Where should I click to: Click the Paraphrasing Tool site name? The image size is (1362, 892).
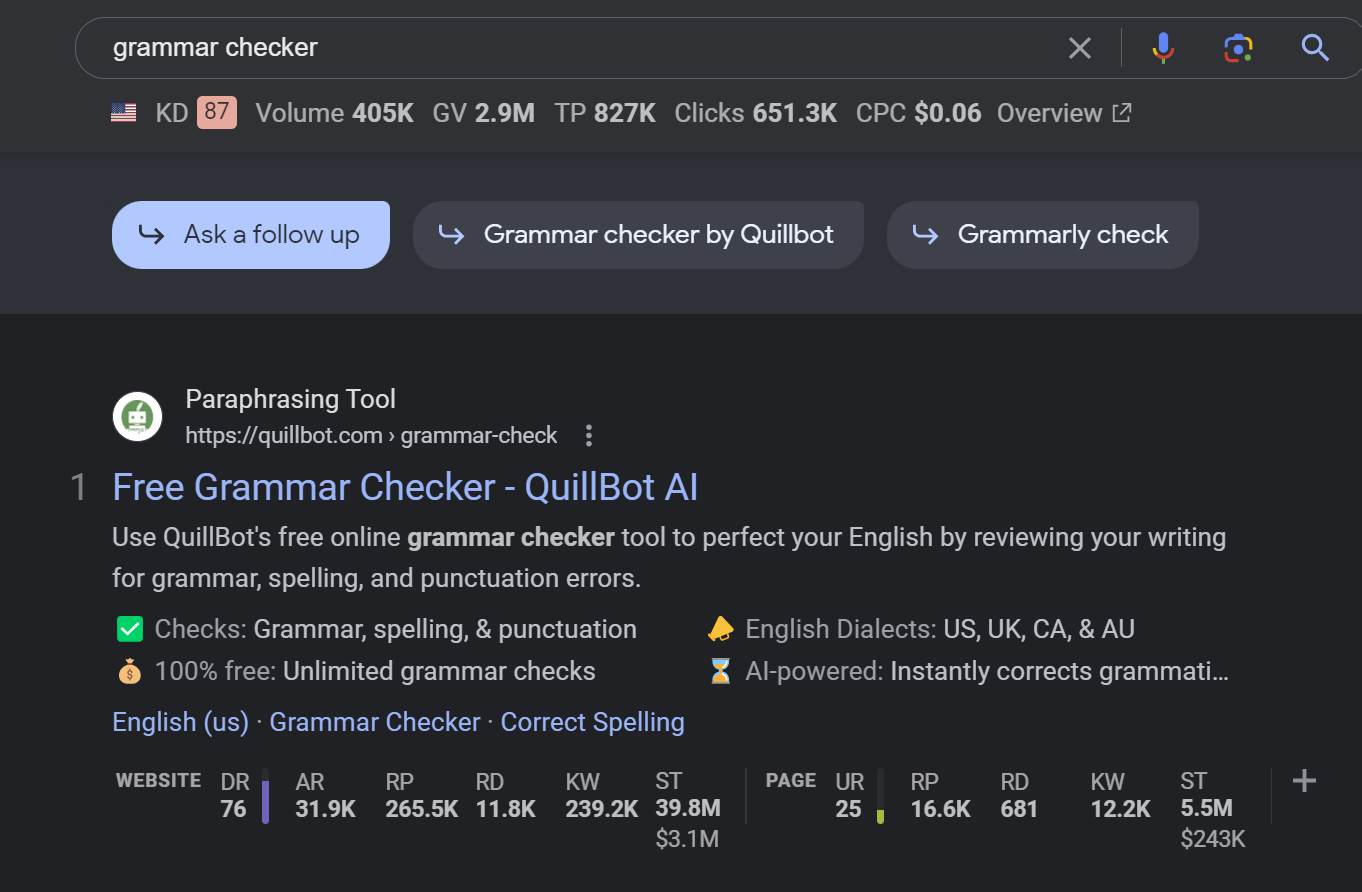coord(291,399)
